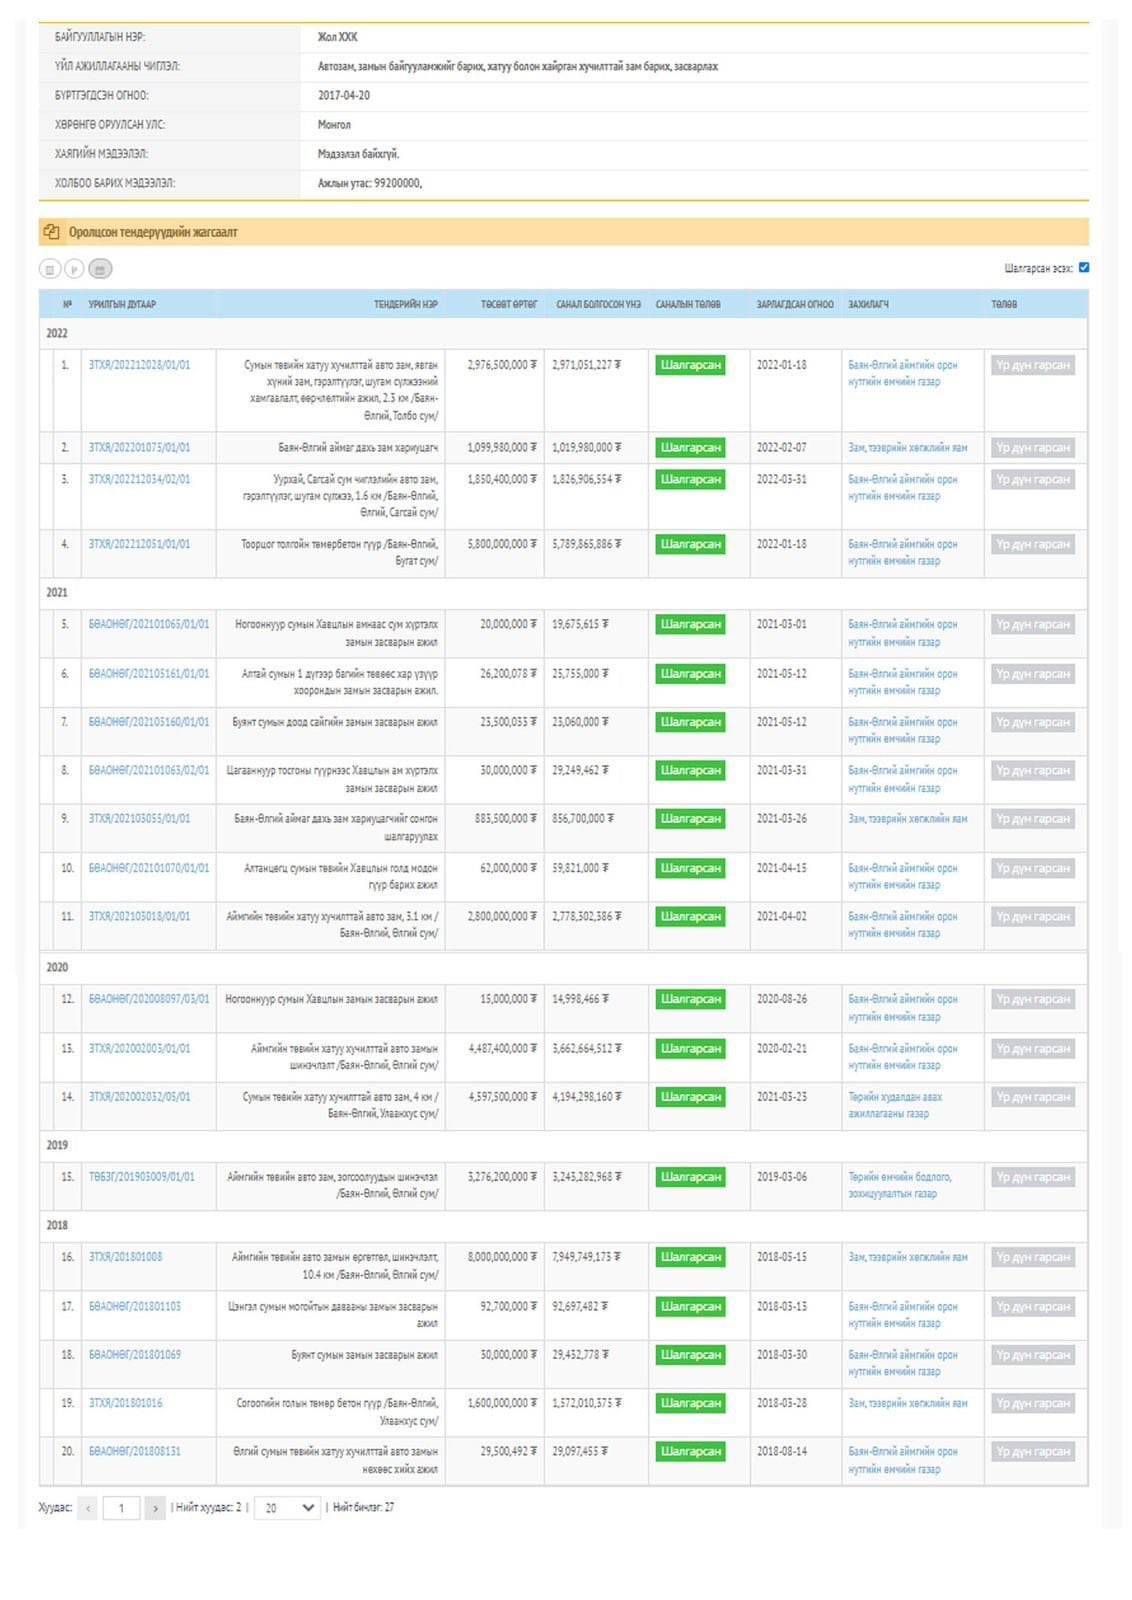Select tender name Буянт сумын замын засварын ажил
The width and height of the screenshot is (1132, 1600).
click(365, 1355)
